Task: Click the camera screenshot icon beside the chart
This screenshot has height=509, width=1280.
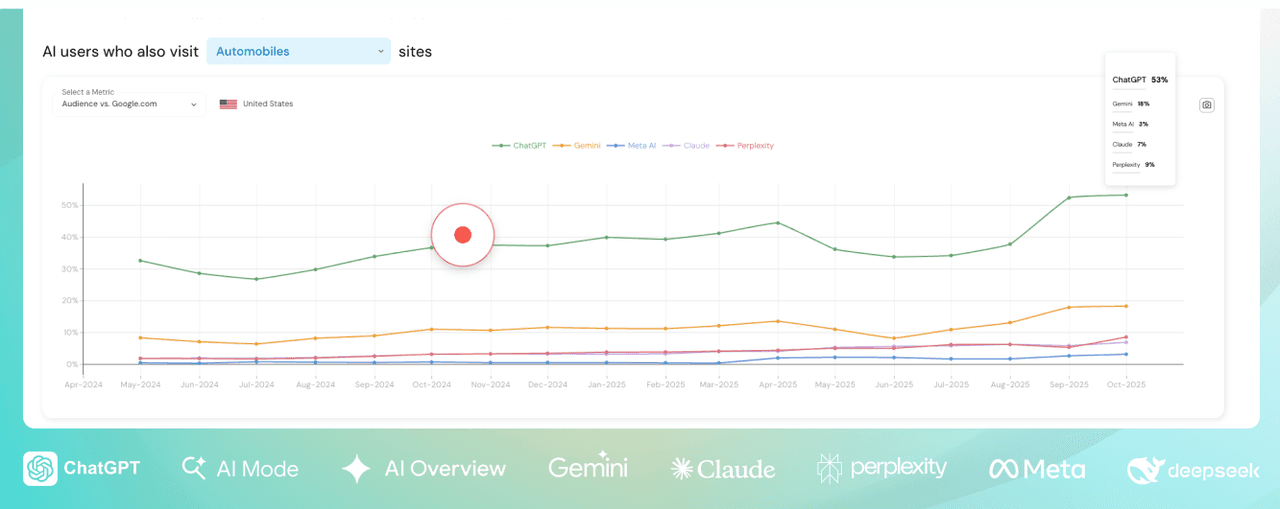Action: click(1207, 105)
